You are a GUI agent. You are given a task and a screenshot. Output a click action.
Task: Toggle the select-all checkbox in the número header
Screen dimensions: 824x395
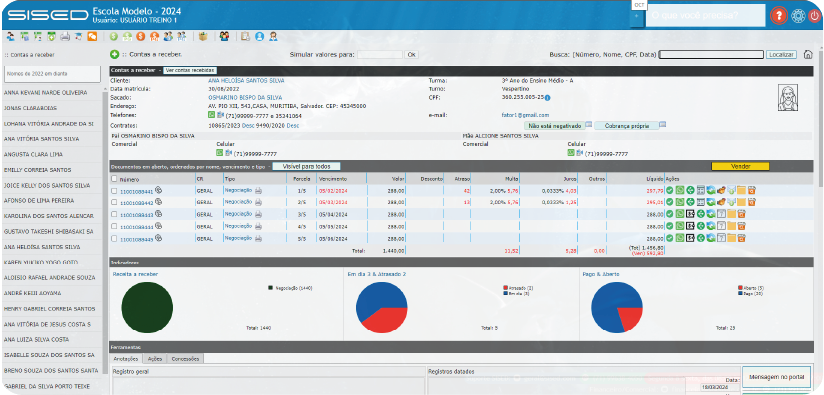point(115,179)
